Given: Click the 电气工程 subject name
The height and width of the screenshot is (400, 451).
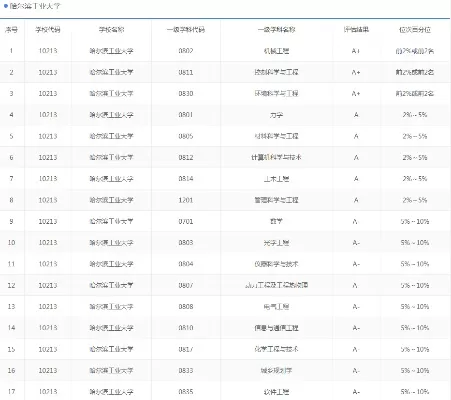Looking at the screenshot, I should pyautogui.click(x=276, y=307).
